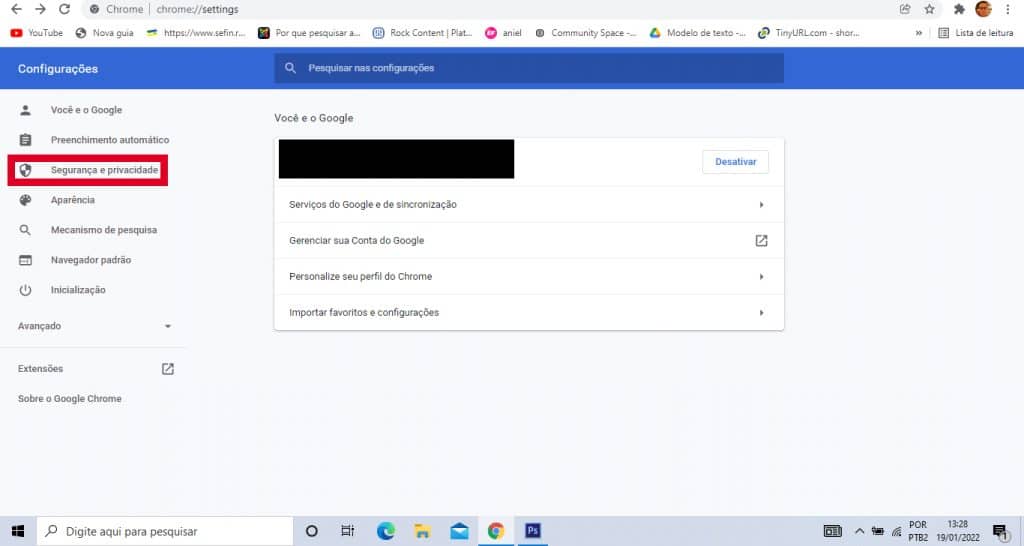Open Navegador padrão settings
This screenshot has width=1024, height=546.
(91, 260)
